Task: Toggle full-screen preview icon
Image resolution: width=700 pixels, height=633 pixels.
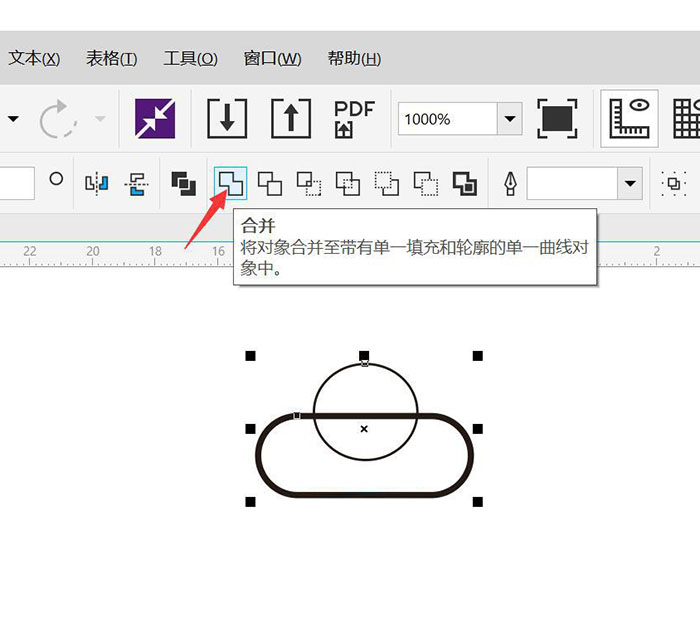Action: tap(557, 118)
